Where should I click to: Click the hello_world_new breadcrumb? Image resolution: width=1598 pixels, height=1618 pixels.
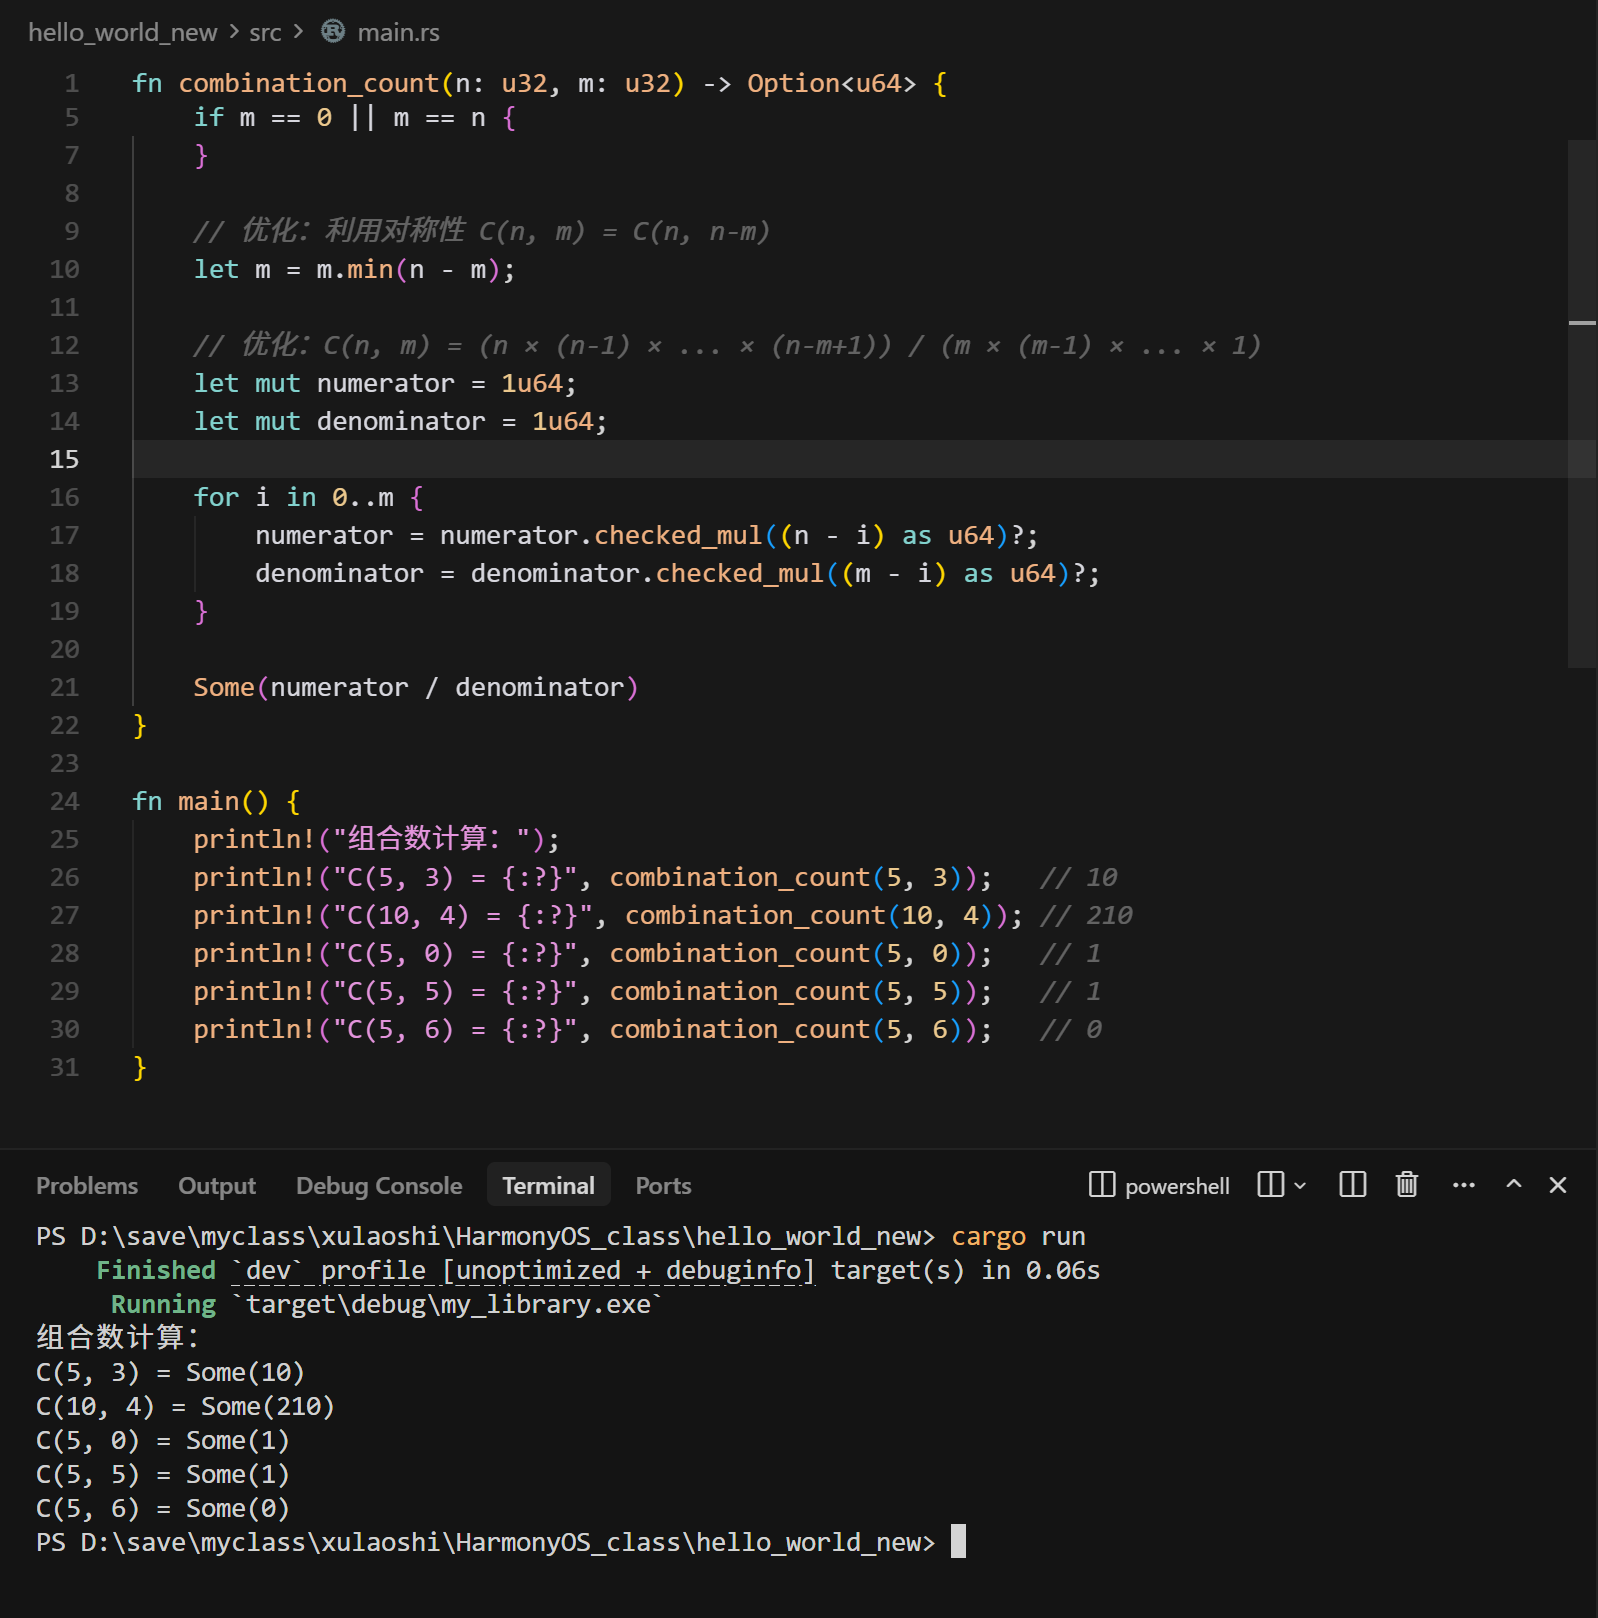pyautogui.click(x=122, y=33)
